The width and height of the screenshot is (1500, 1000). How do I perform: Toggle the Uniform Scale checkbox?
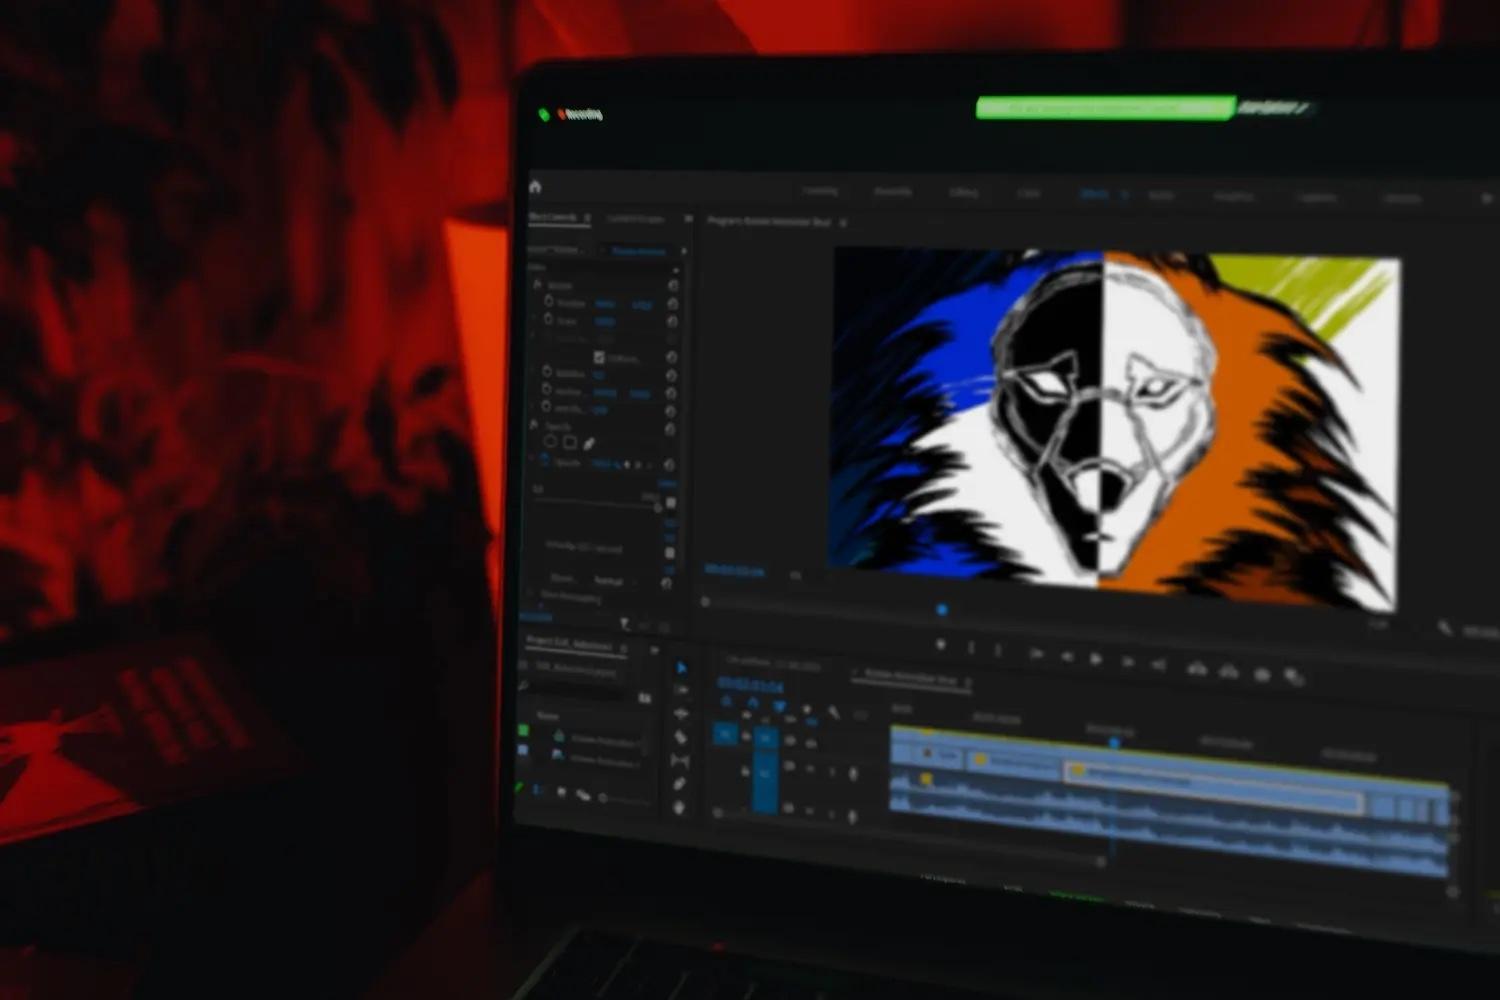pyautogui.click(x=599, y=357)
